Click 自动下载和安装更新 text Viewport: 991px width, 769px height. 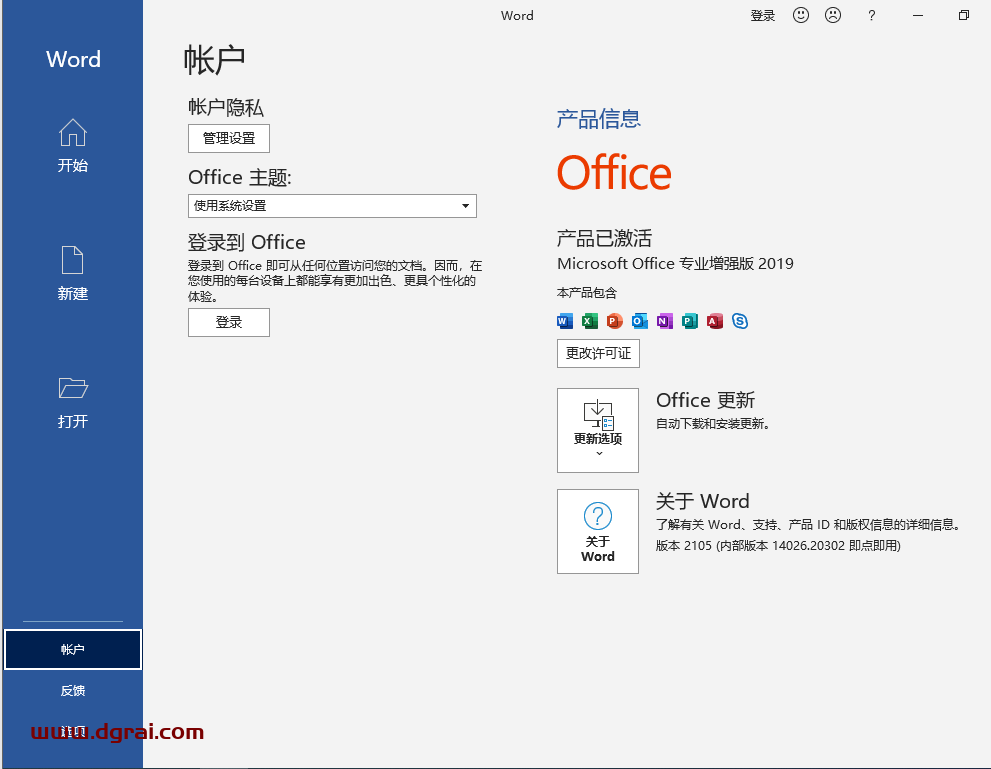click(713, 423)
